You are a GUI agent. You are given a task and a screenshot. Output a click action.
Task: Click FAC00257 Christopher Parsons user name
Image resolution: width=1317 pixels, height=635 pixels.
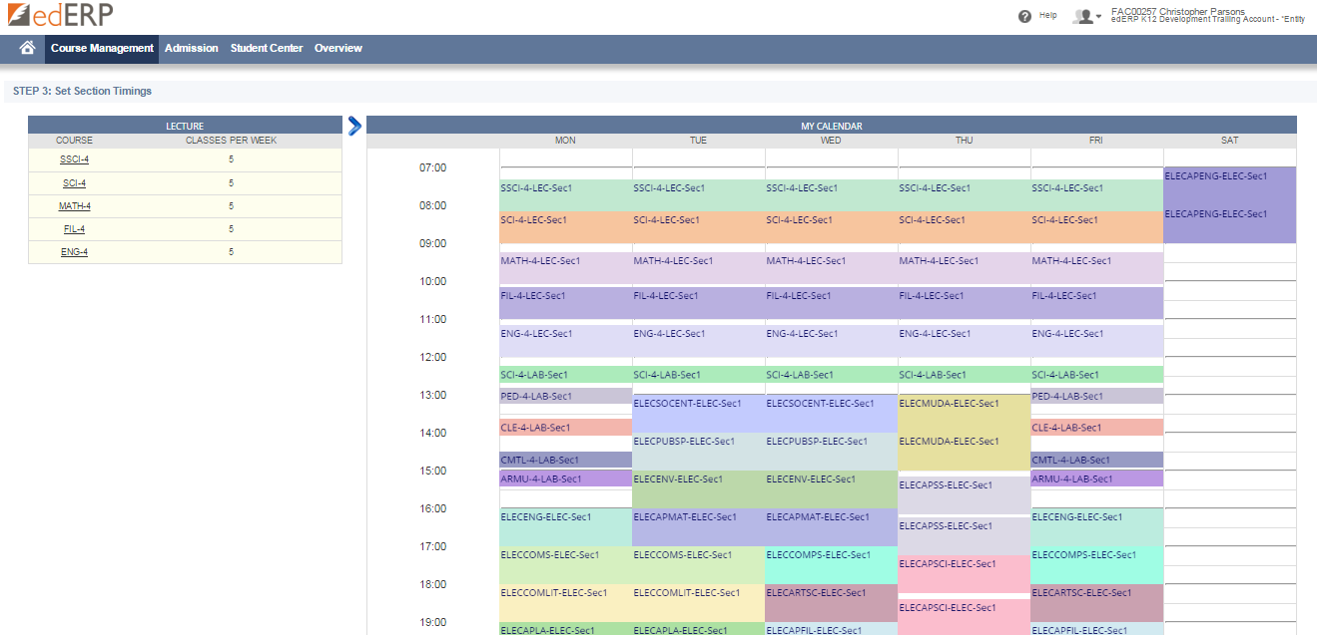click(x=1178, y=11)
